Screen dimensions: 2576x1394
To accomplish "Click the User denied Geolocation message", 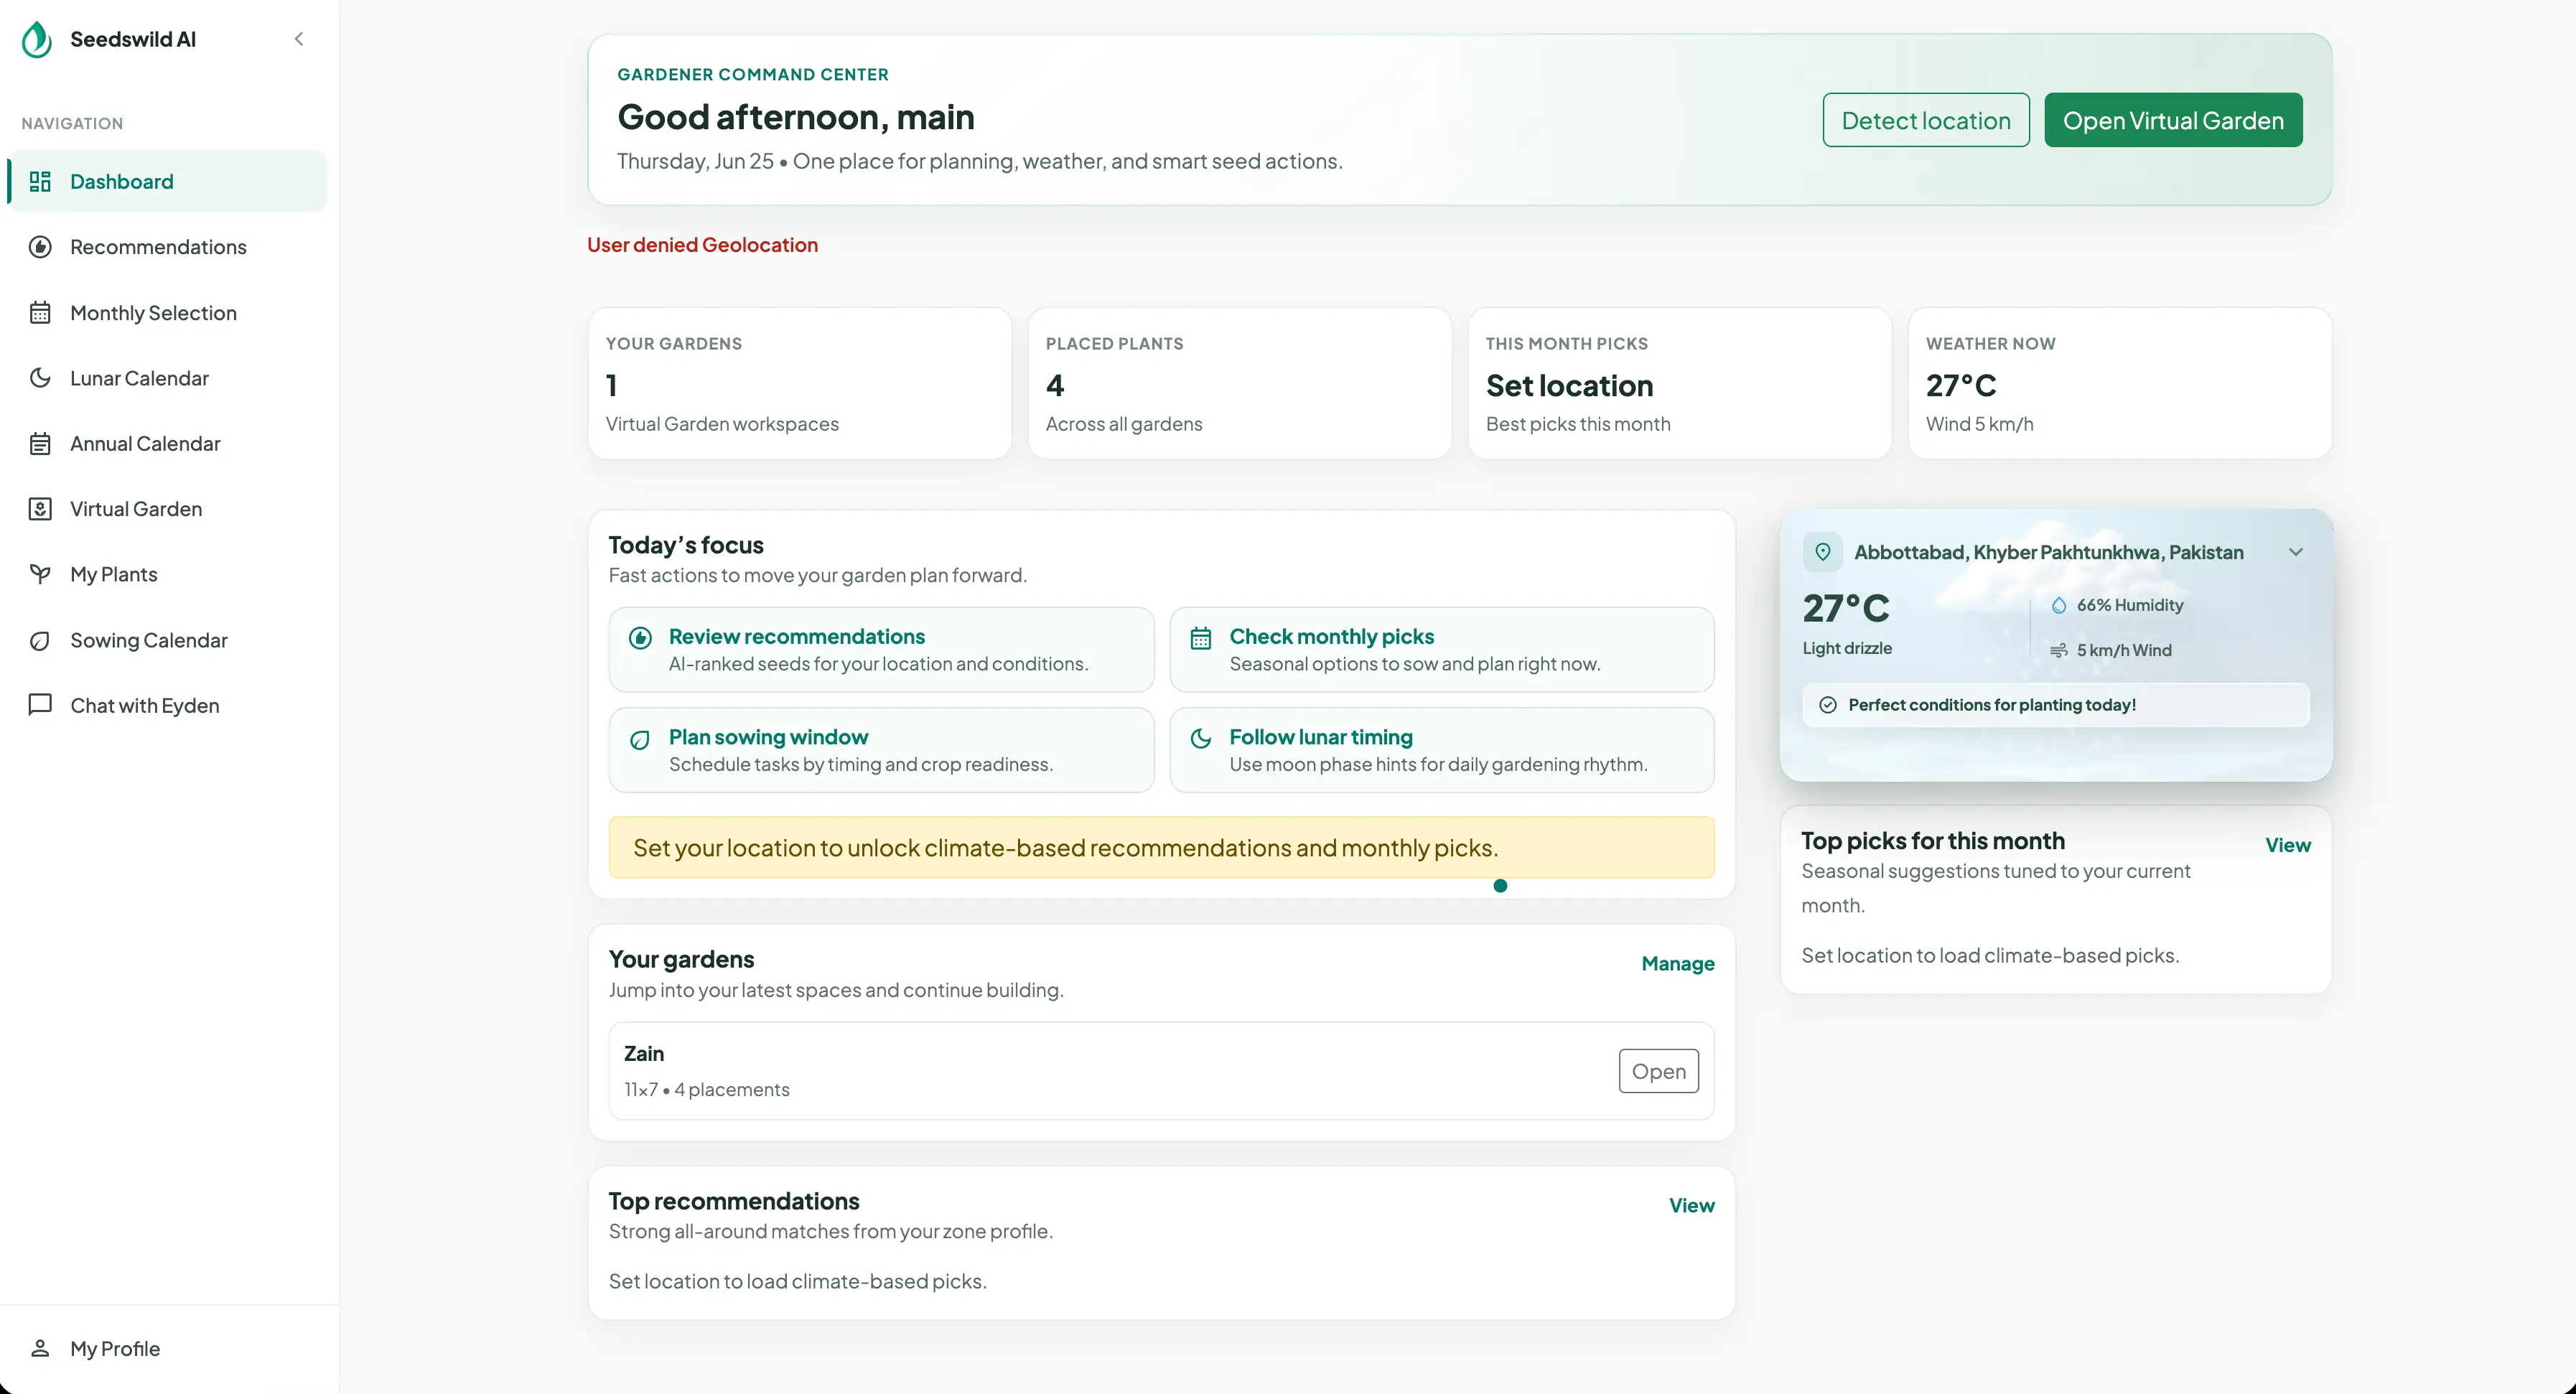I will coord(702,245).
